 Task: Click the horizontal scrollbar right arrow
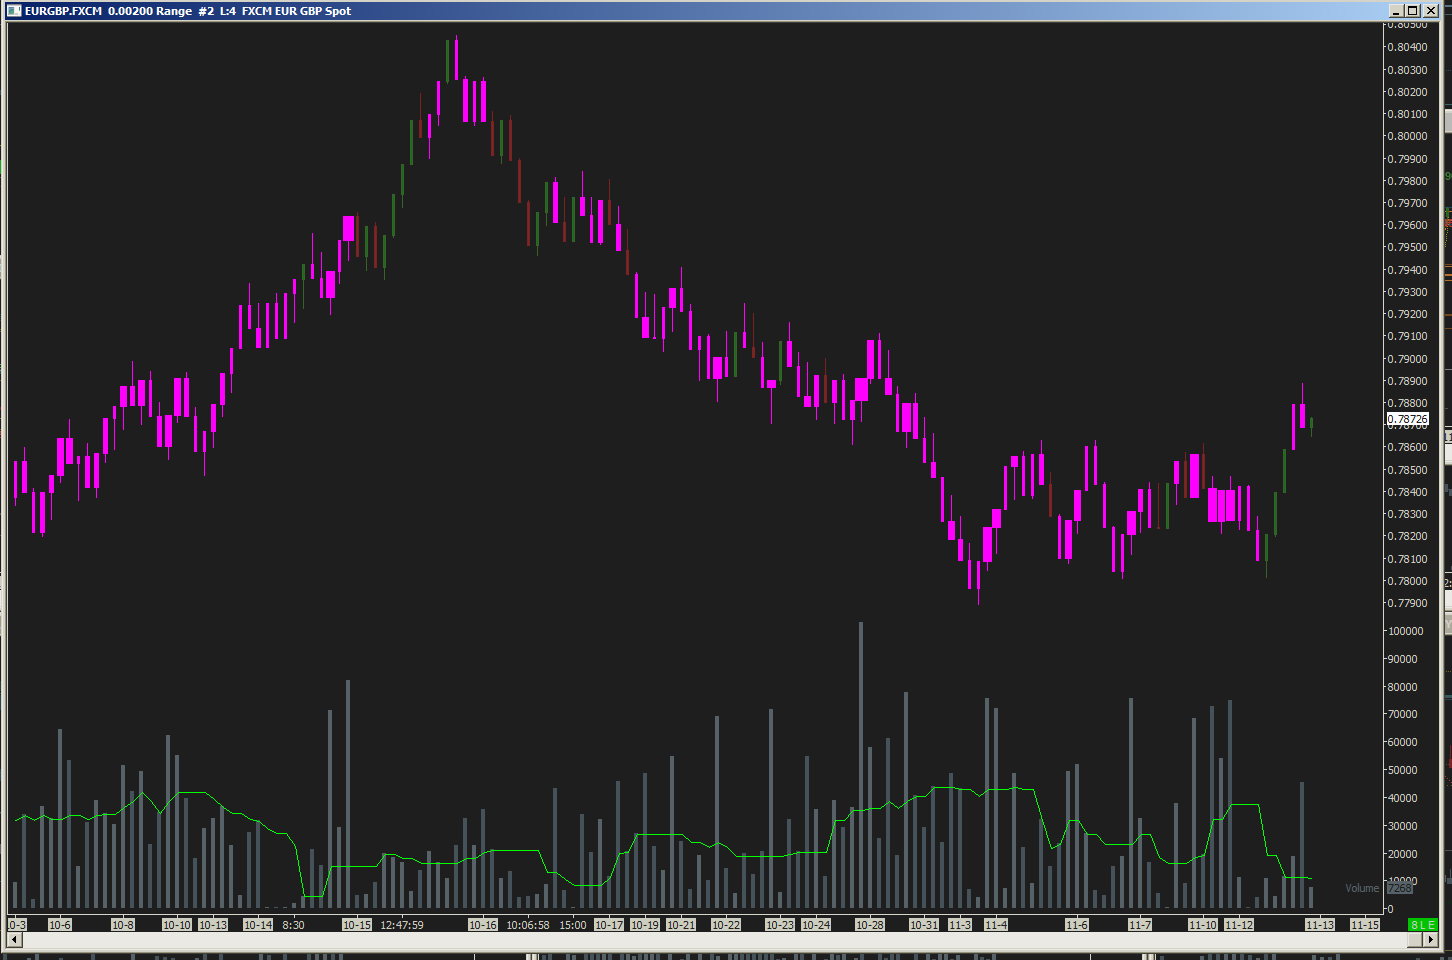coord(1432,940)
